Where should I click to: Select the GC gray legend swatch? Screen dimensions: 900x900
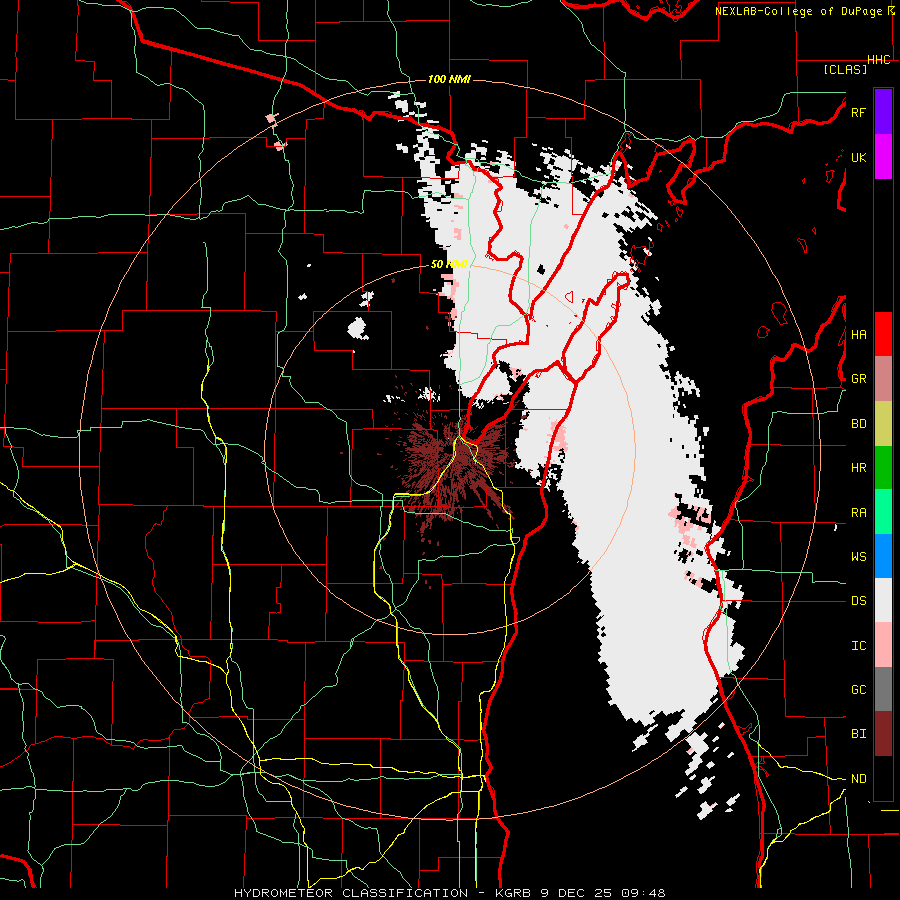pos(883,689)
